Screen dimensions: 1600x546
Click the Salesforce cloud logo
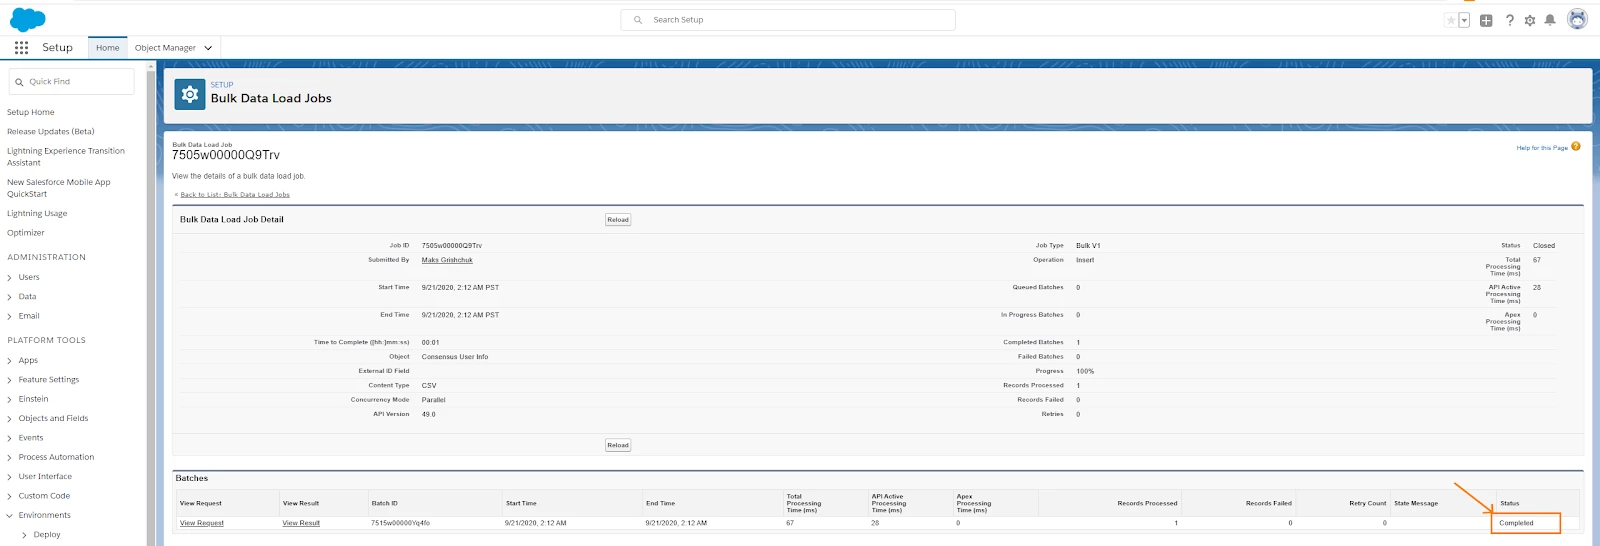[28, 19]
